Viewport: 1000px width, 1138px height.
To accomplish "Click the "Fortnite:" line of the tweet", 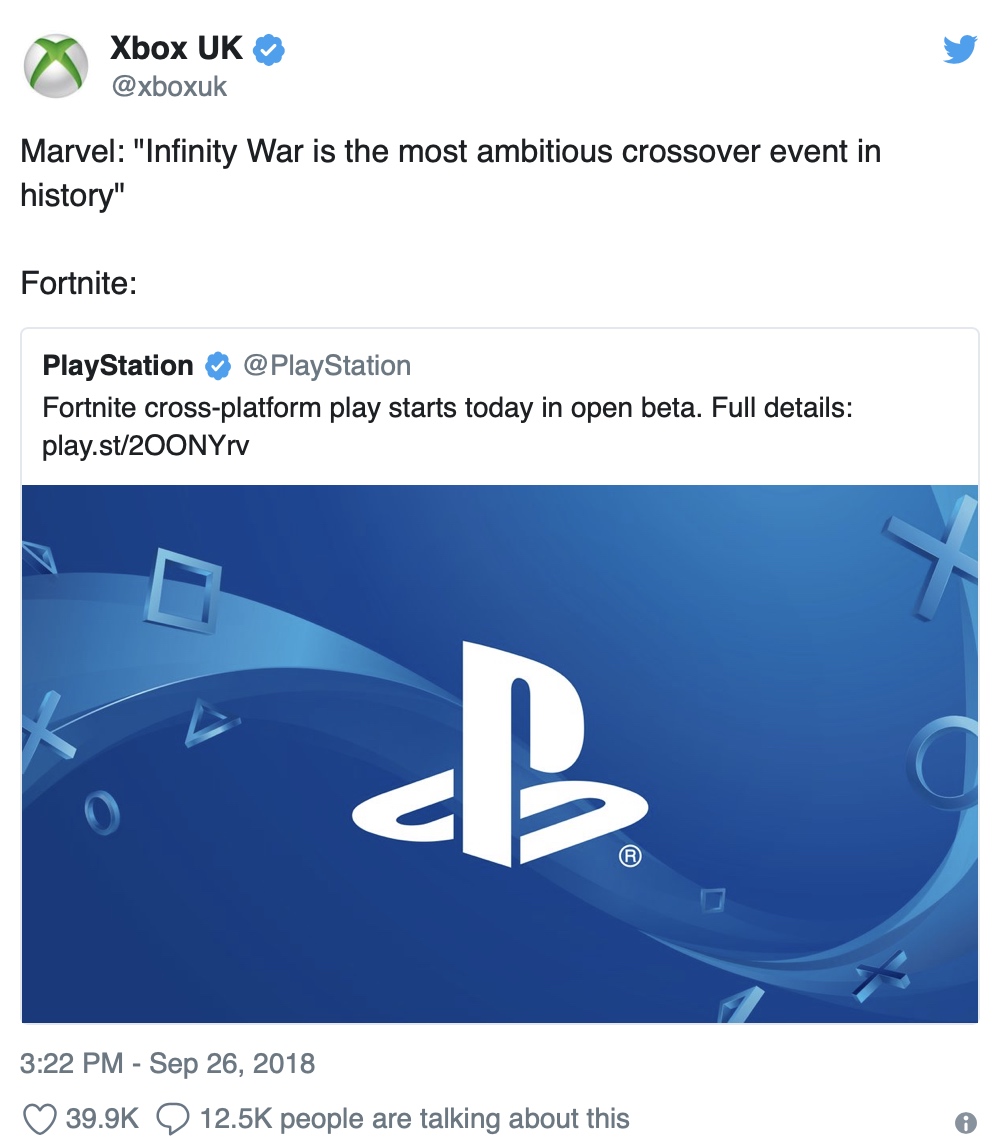I will tap(78, 283).
